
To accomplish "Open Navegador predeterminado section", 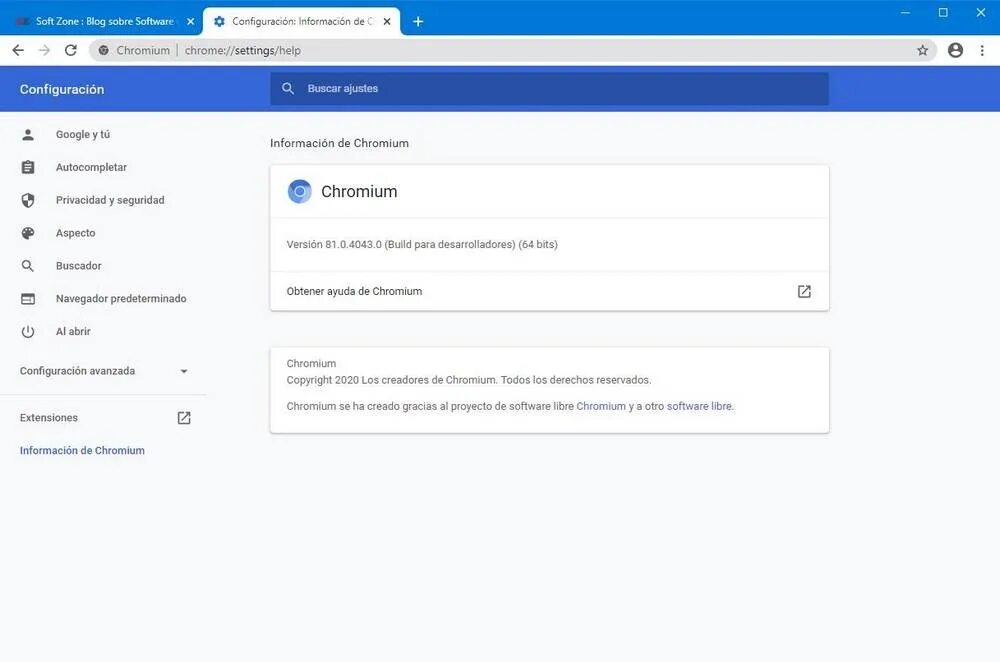I will pos(121,298).
